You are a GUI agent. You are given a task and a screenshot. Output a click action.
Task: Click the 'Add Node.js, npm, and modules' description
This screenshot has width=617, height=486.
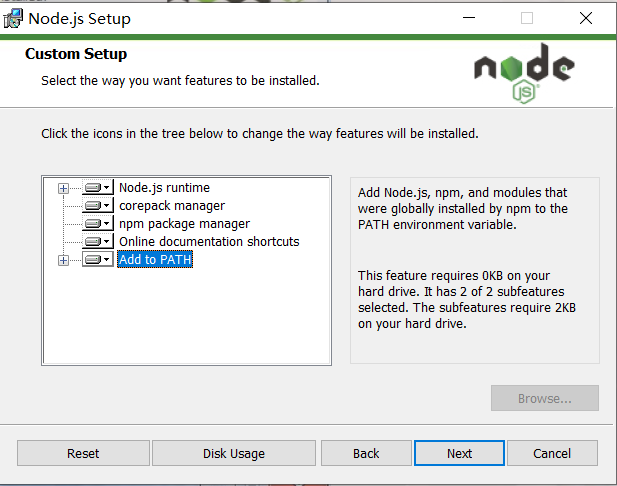pos(463,209)
